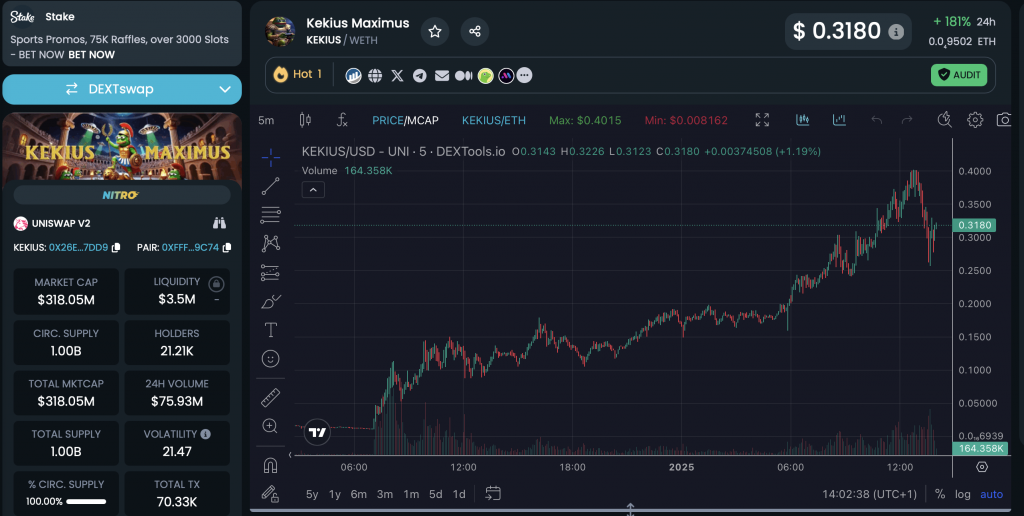The height and width of the screenshot is (516, 1024).
Task: Open price info icon next to $0.3180
Action: point(896,31)
